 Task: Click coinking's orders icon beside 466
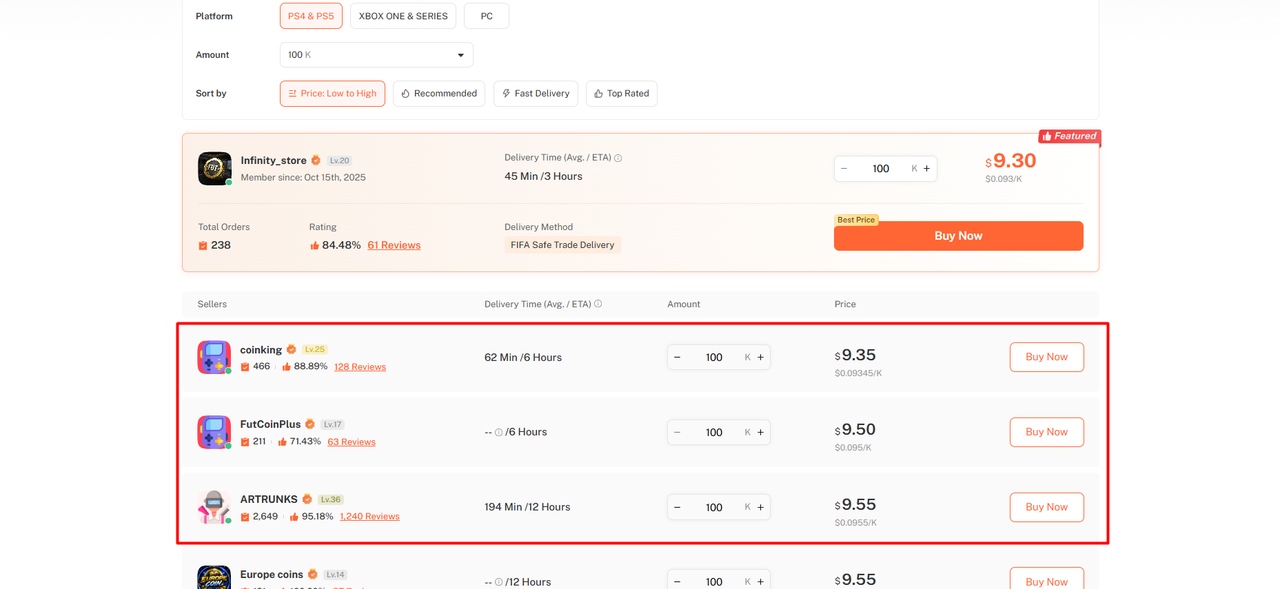tap(245, 367)
